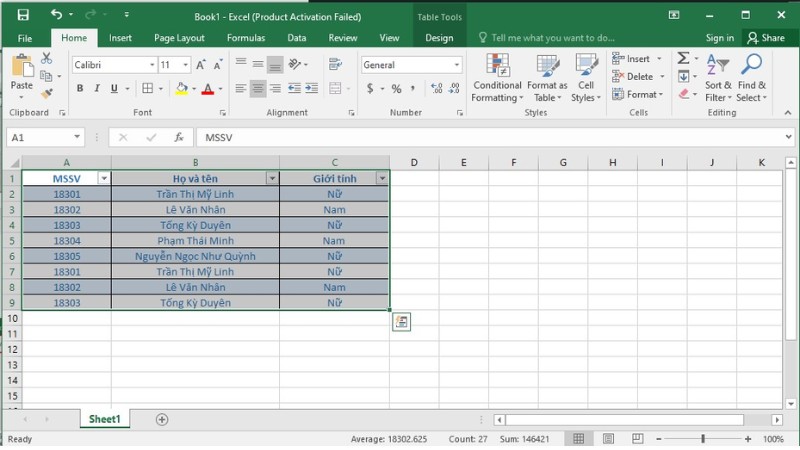The height and width of the screenshot is (450, 800).
Task: Toggle Underline formatting
Action: [114, 88]
